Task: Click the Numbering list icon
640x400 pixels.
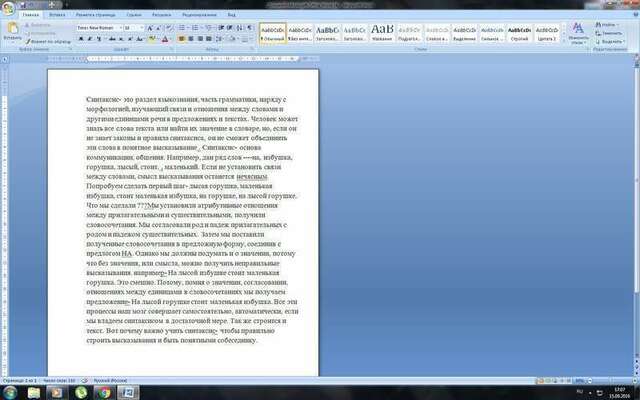Action: pyautogui.click(x=195, y=28)
